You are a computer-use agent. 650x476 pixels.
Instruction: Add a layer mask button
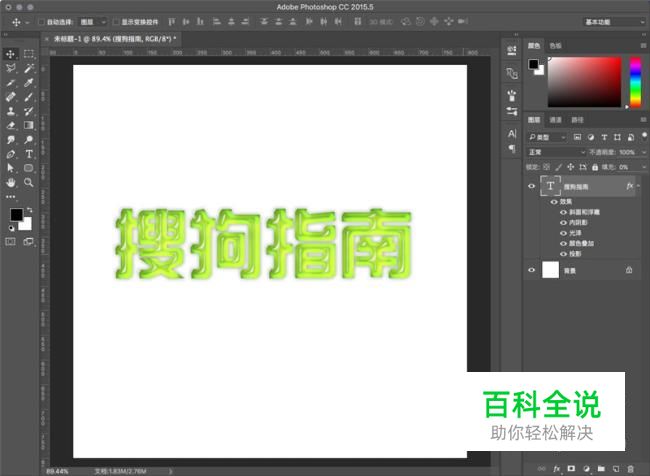pos(571,469)
